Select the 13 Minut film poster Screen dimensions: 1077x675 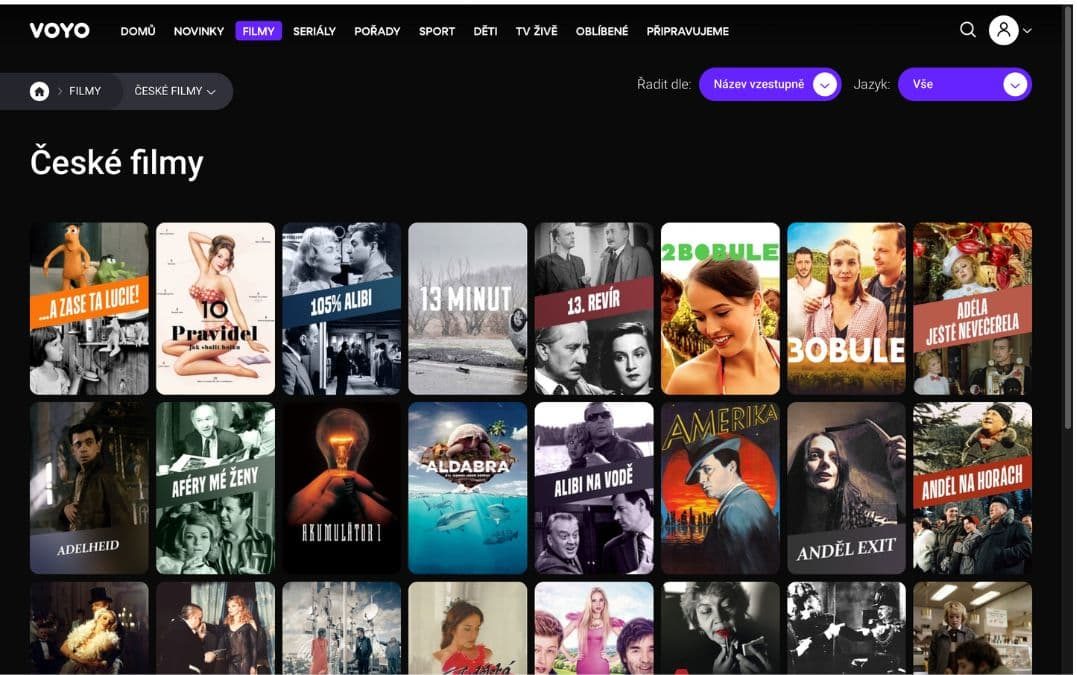coord(468,308)
